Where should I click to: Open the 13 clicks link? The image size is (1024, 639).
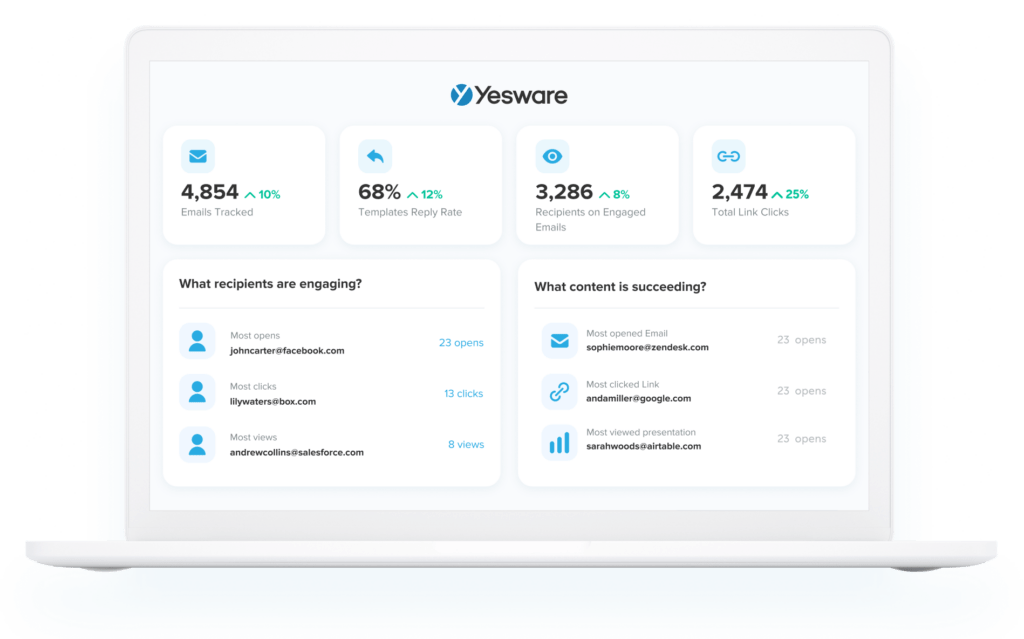pos(464,393)
